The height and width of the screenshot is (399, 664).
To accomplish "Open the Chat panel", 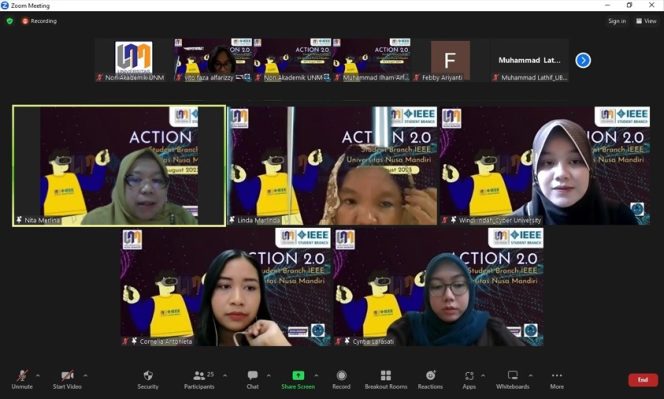I will (253, 380).
